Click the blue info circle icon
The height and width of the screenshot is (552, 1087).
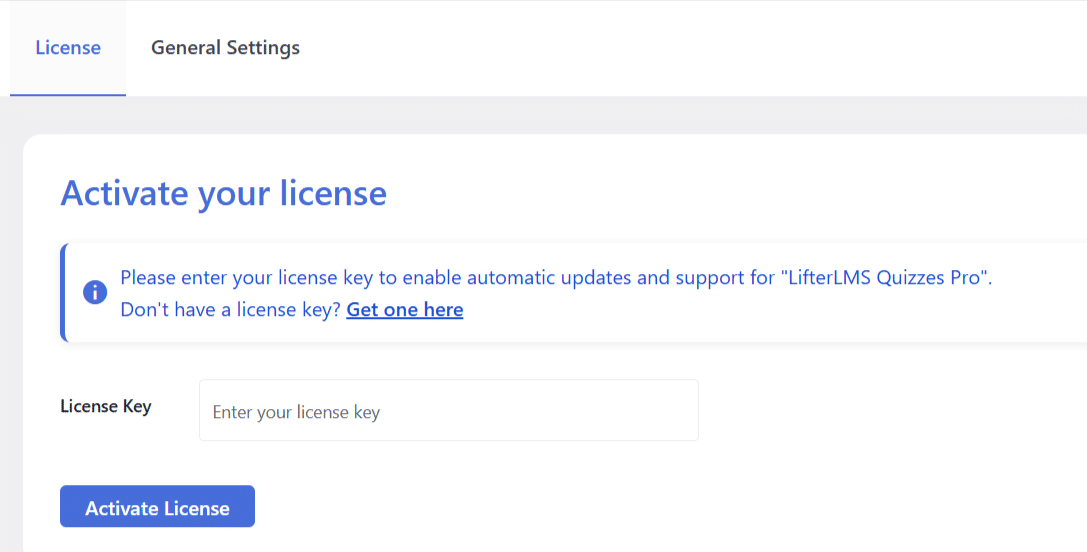[x=95, y=292]
